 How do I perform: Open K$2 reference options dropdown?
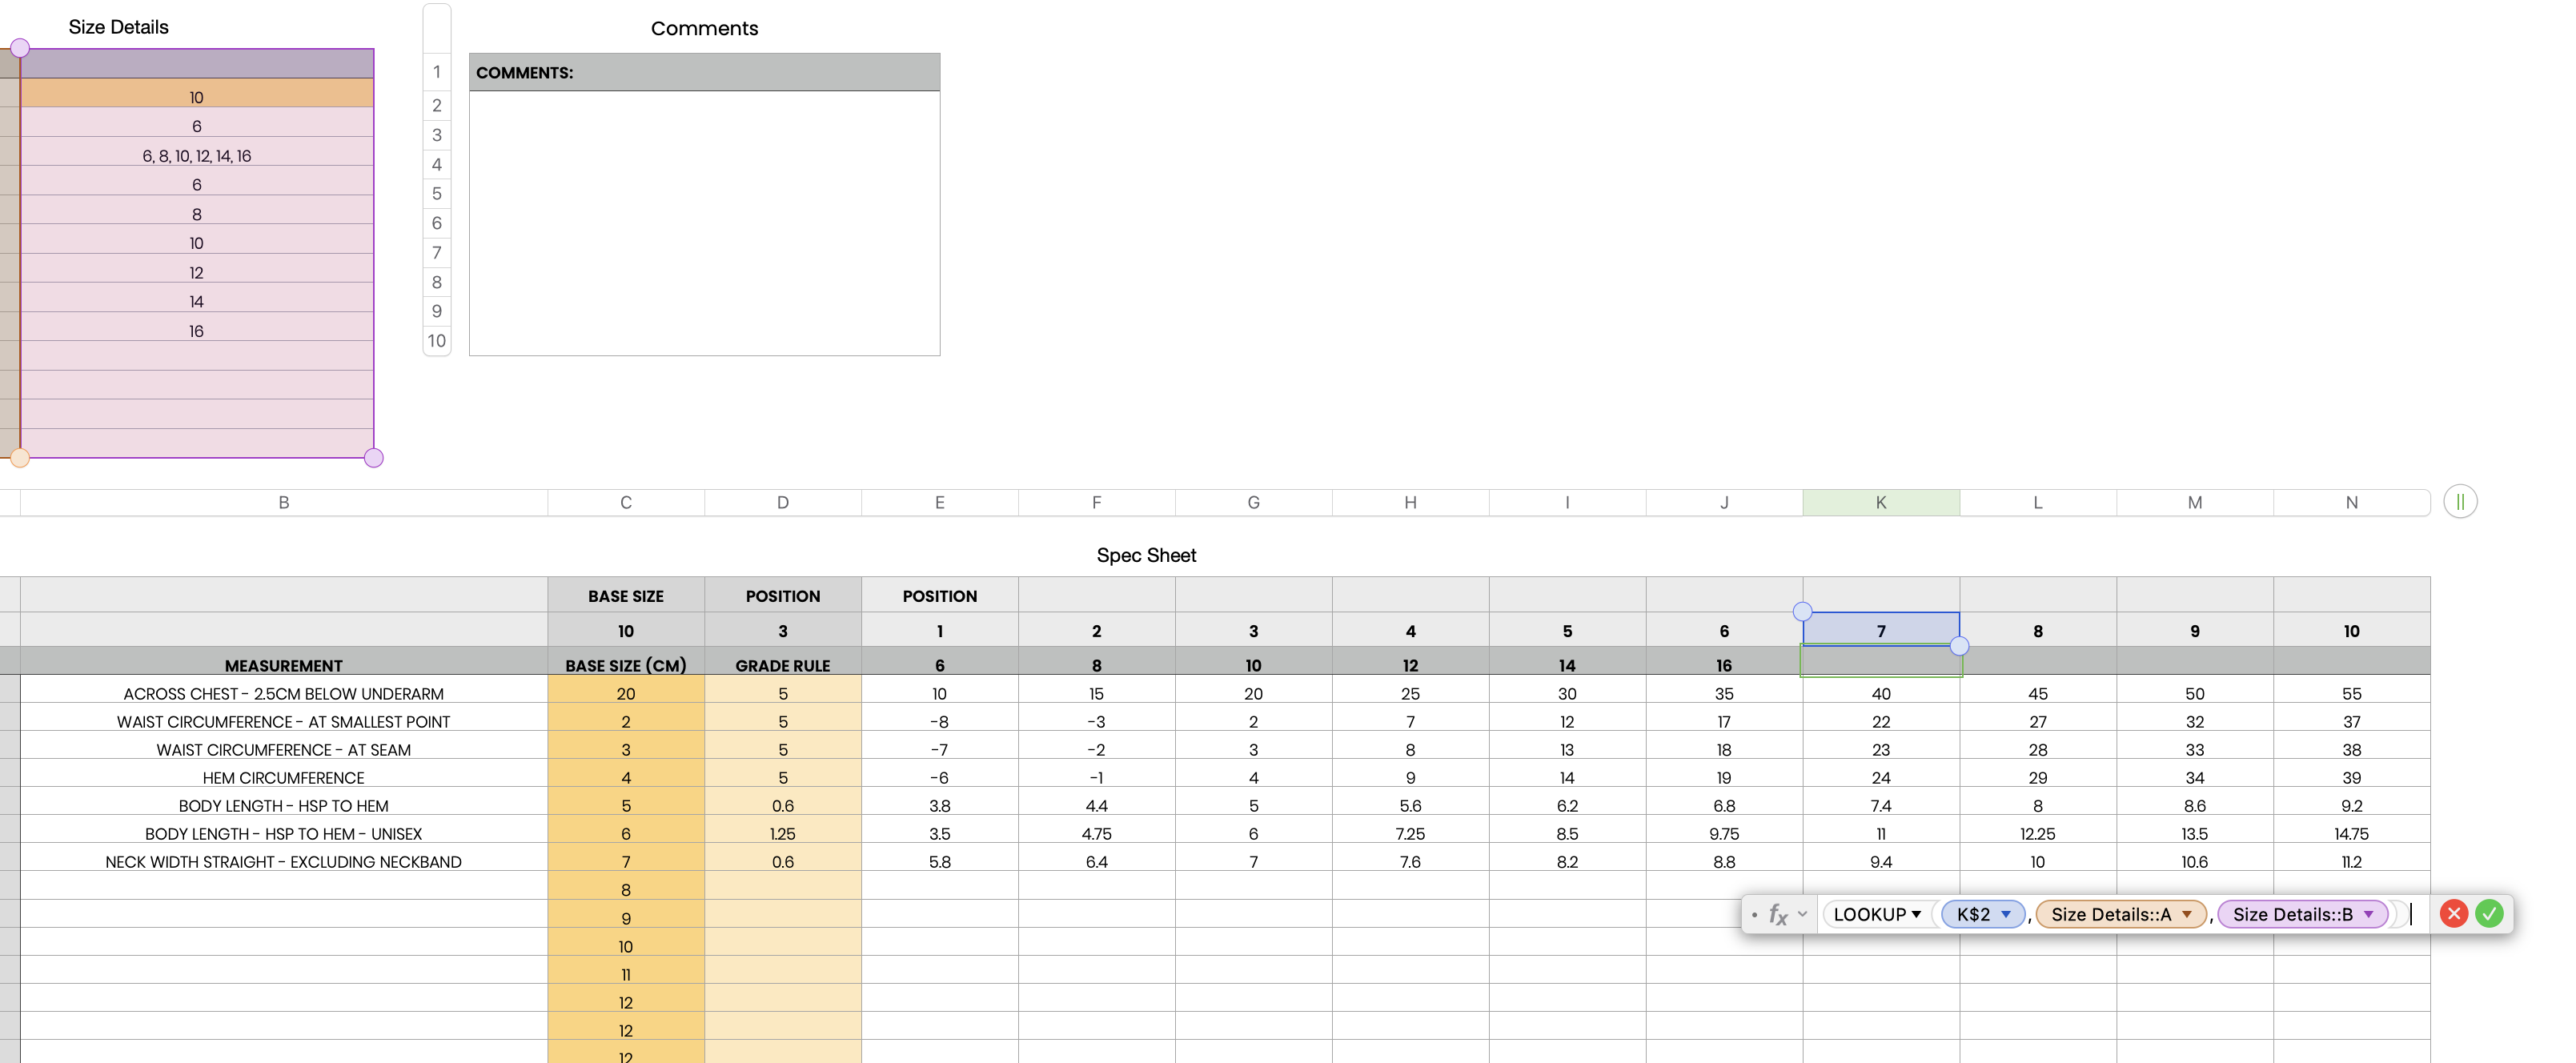[2005, 914]
